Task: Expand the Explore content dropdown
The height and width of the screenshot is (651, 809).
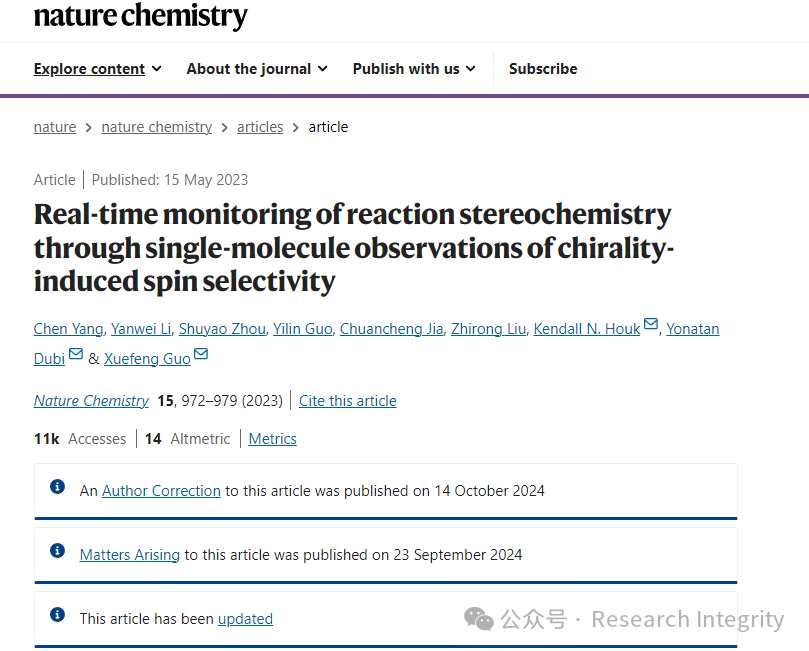Action: click(x=98, y=69)
